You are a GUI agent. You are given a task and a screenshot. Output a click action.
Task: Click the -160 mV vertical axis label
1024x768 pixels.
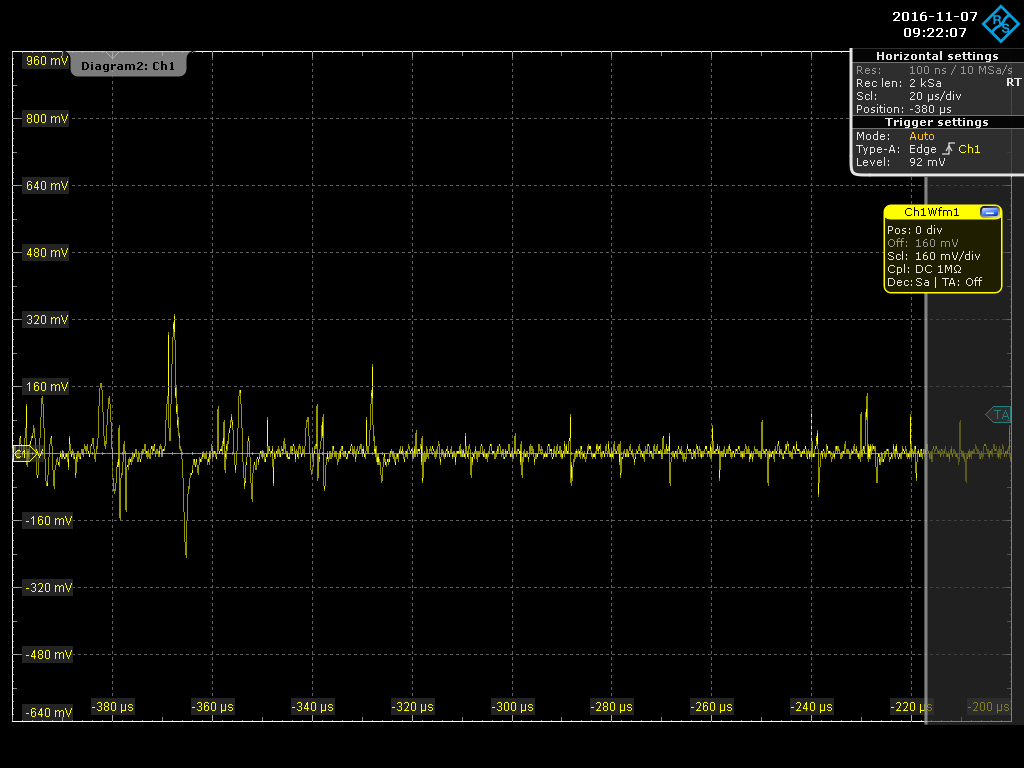point(48,520)
